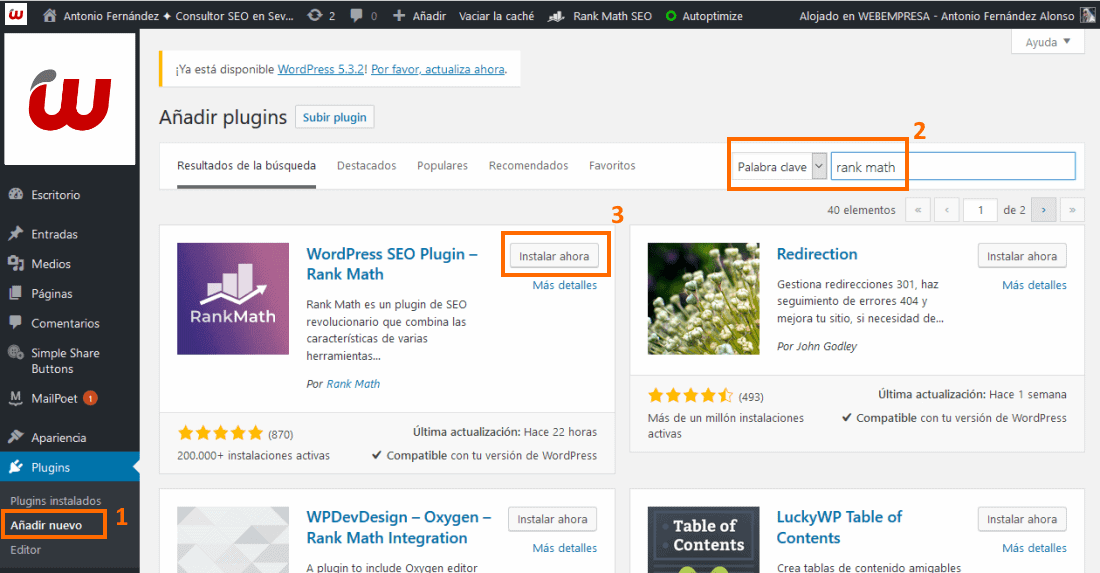The height and width of the screenshot is (573, 1100).
Task: Click the Apariencia brush icon
Action: (x=16, y=437)
